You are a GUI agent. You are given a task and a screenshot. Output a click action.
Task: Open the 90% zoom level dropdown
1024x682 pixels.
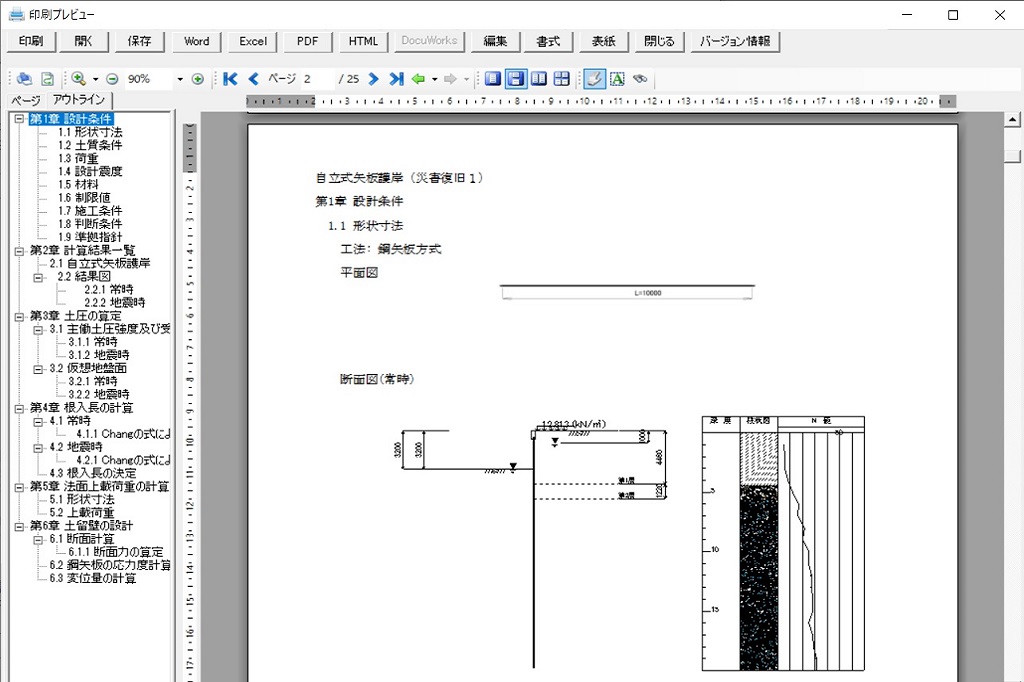[x=180, y=79]
